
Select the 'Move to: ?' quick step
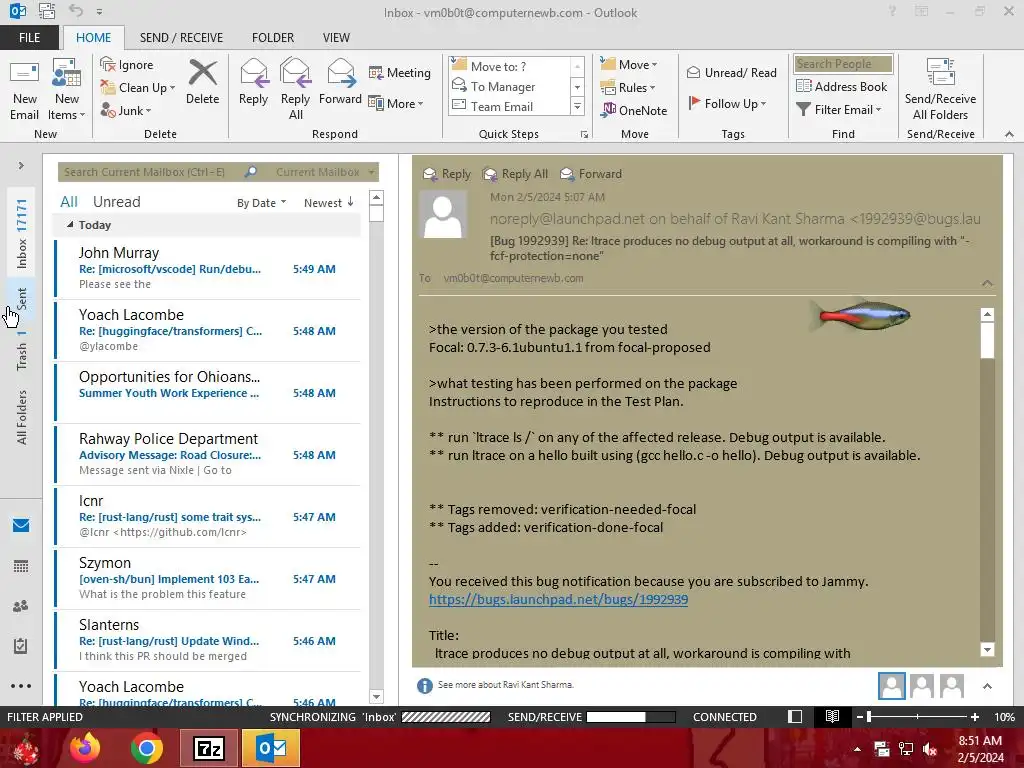pos(510,66)
